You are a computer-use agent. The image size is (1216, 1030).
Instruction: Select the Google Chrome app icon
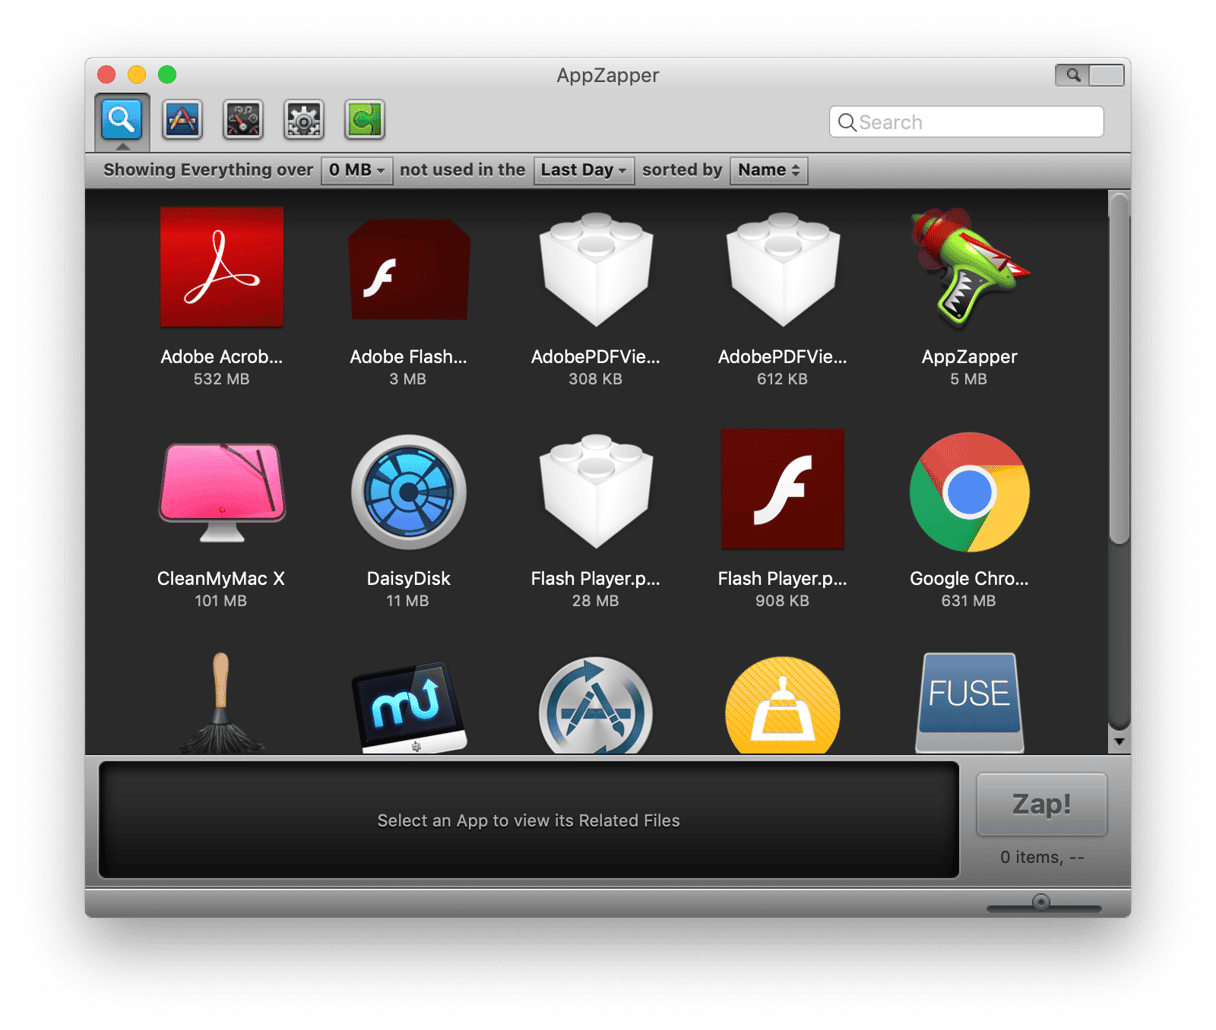tap(968, 492)
